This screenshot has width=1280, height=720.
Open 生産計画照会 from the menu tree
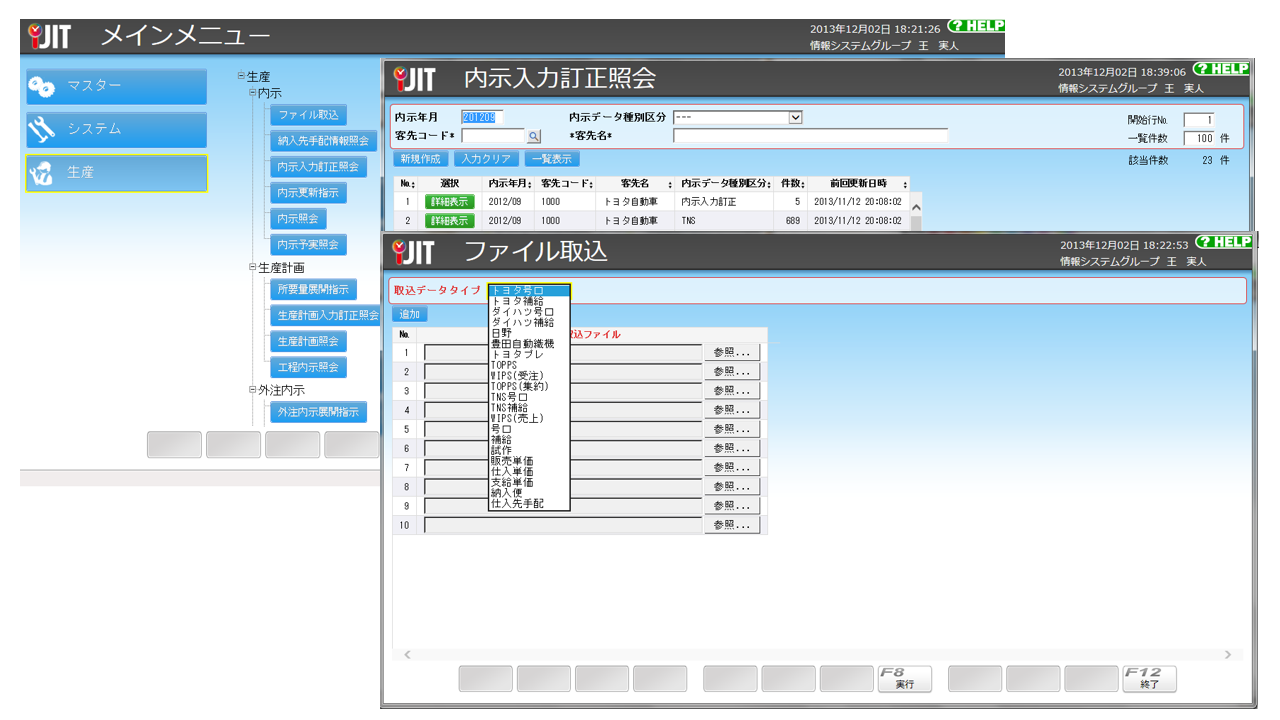pyautogui.click(x=308, y=341)
